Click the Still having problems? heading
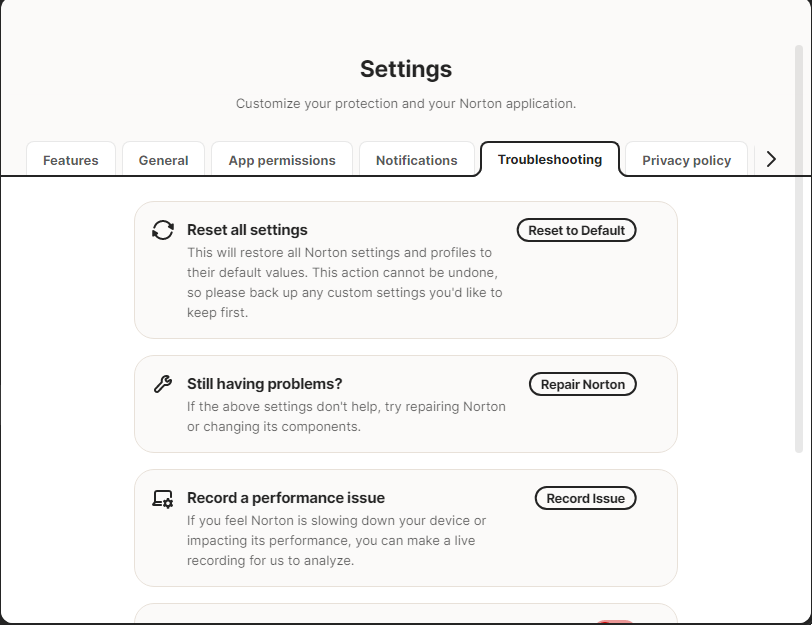Viewport: 812px width, 625px height. click(265, 384)
